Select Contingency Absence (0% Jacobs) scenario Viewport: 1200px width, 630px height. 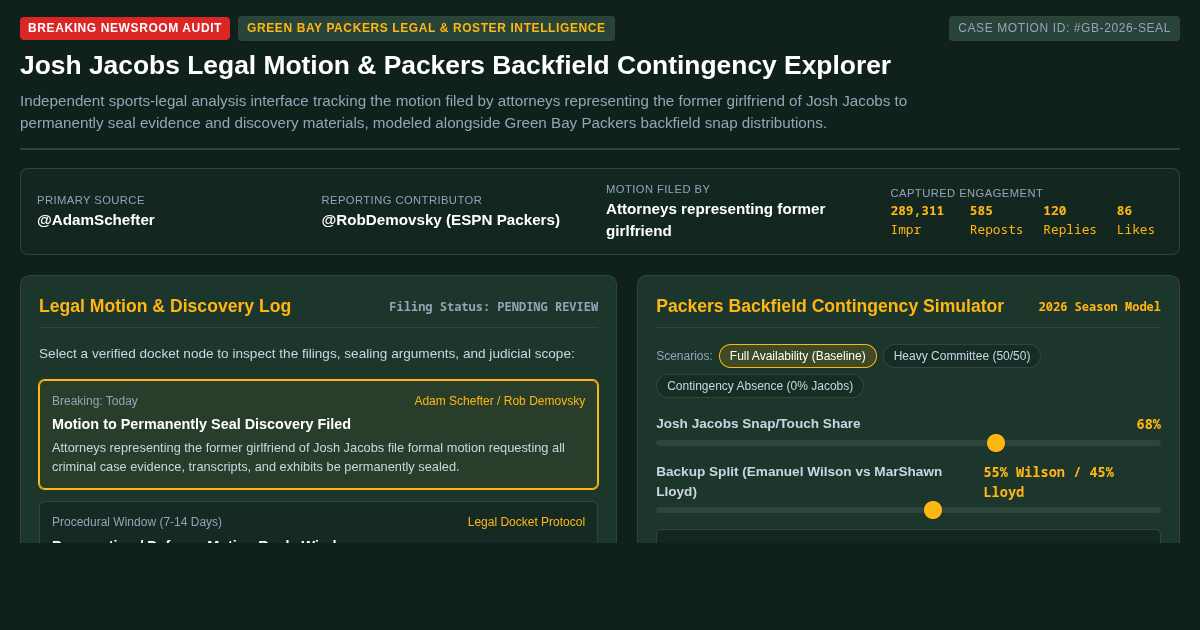click(760, 386)
